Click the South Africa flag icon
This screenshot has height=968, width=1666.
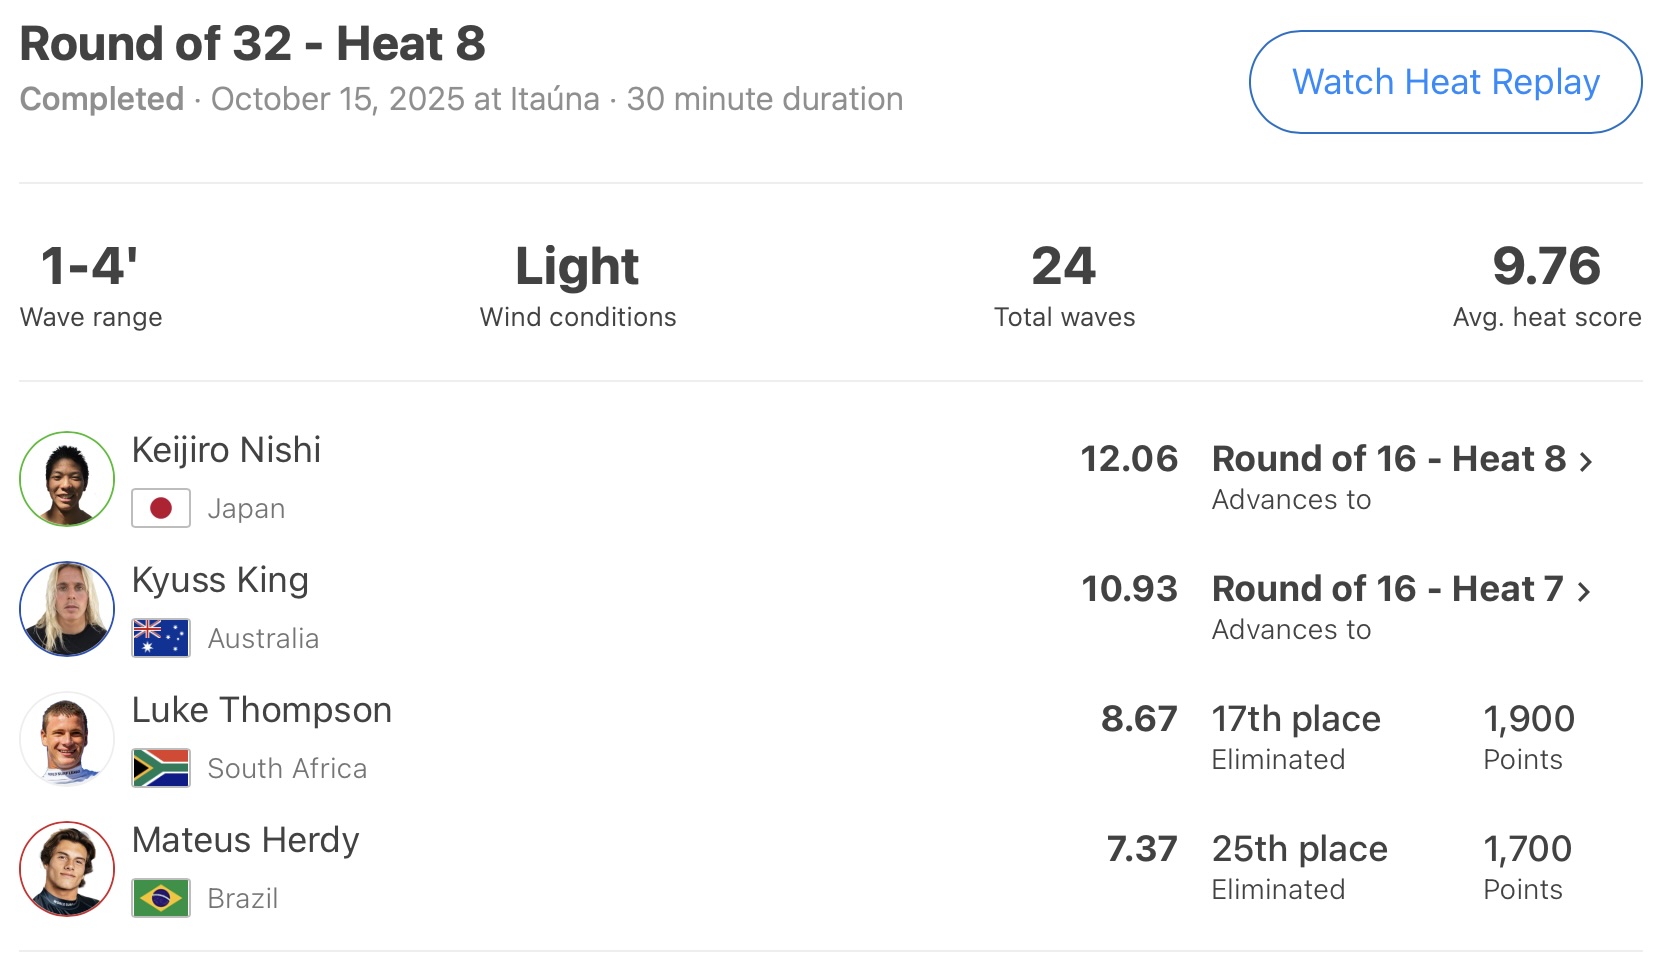[x=161, y=768]
